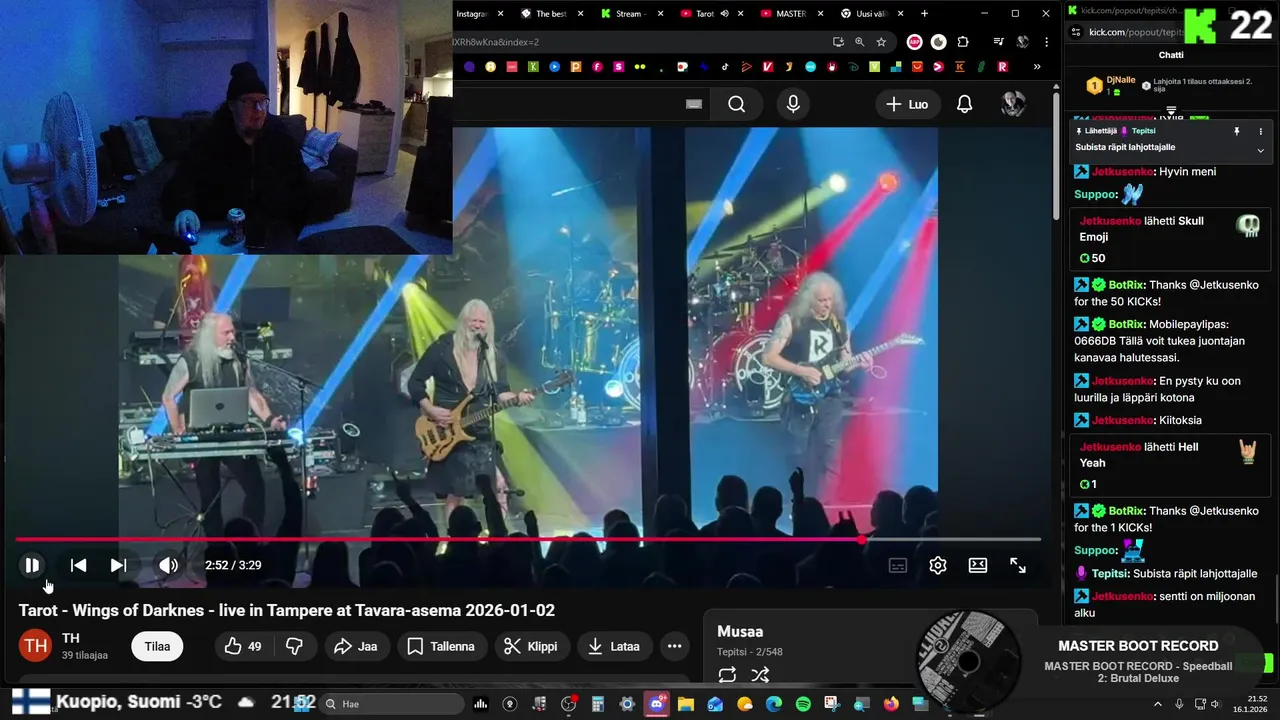The image size is (1280, 720).
Task: Skip to previous video in playlist
Action: (78, 565)
